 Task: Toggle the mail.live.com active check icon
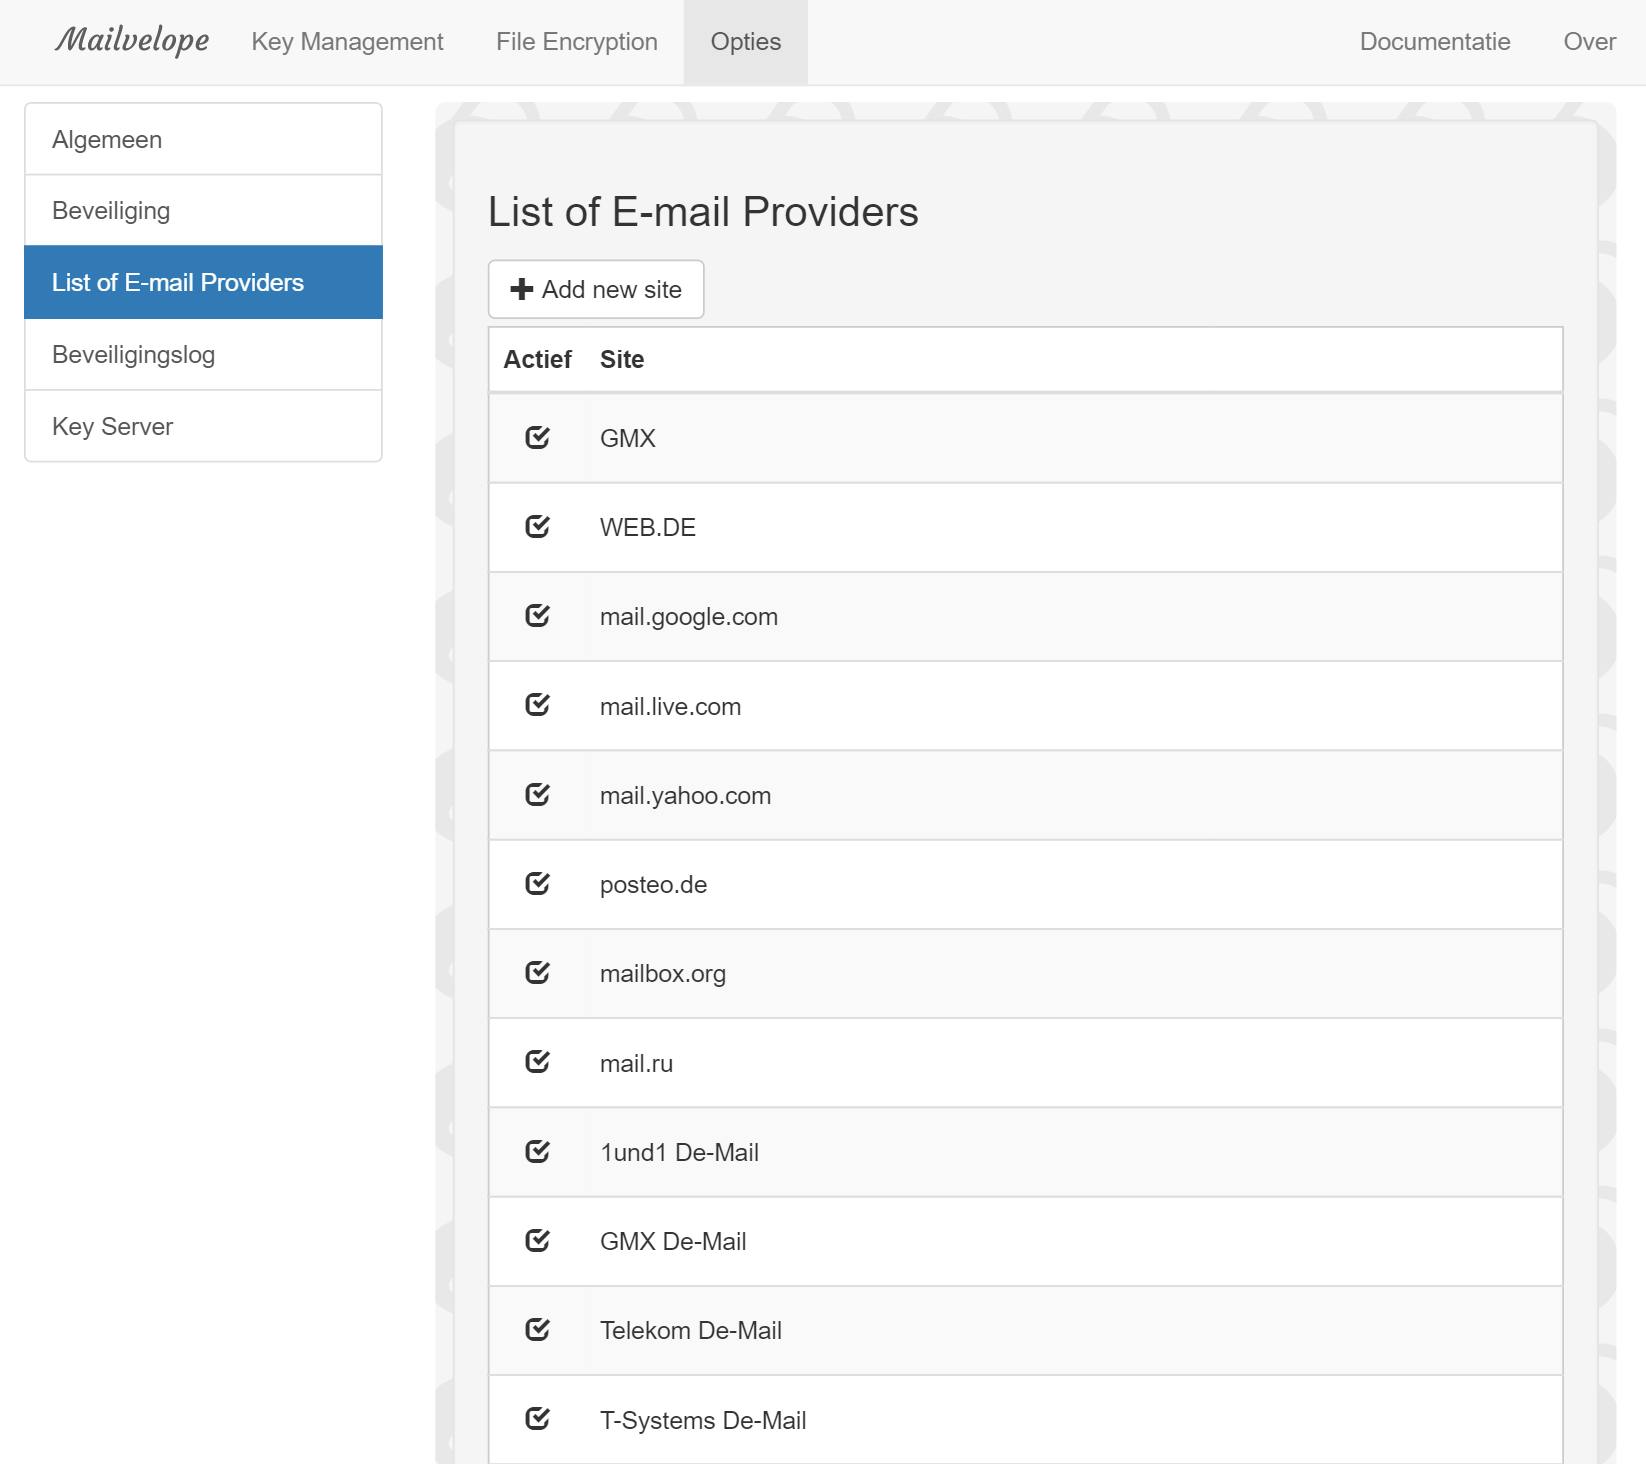click(537, 705)
